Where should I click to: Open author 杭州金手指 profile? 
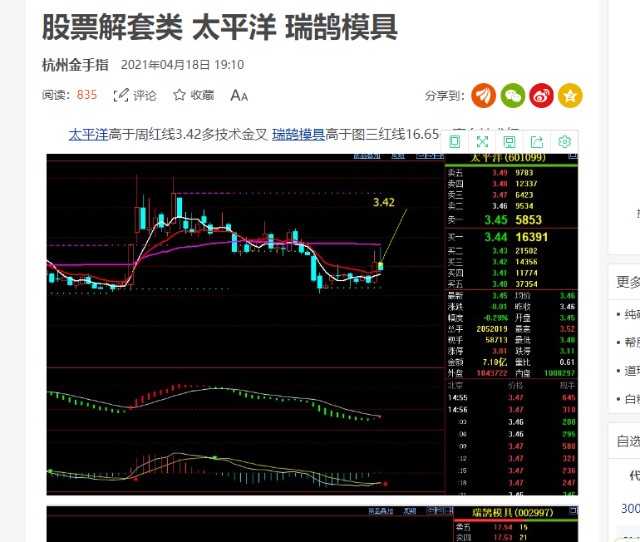point(75,65)
